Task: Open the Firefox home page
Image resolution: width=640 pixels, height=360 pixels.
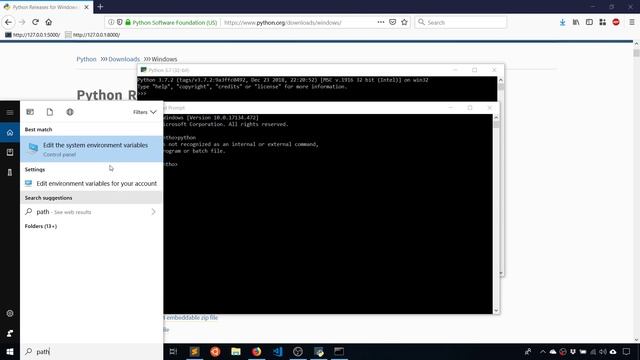Action: click(49, 22)
